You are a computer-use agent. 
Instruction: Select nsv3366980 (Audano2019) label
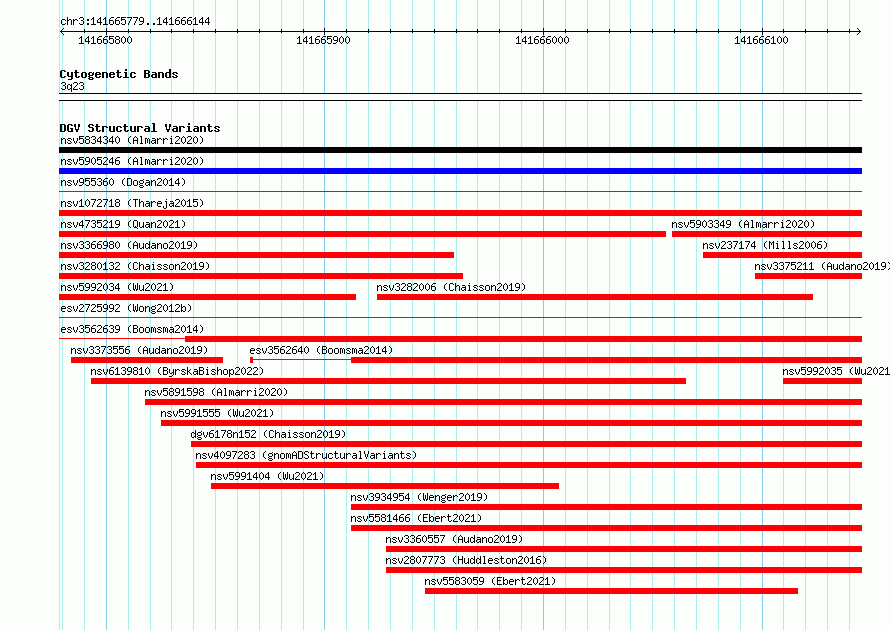pyautogui.click(x=129, y=245)
